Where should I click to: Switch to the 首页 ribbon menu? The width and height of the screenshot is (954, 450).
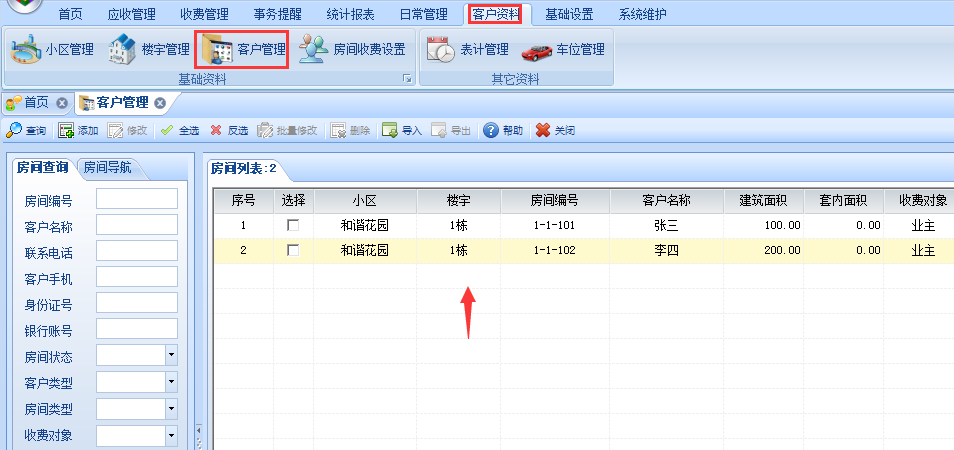(71, 14)
